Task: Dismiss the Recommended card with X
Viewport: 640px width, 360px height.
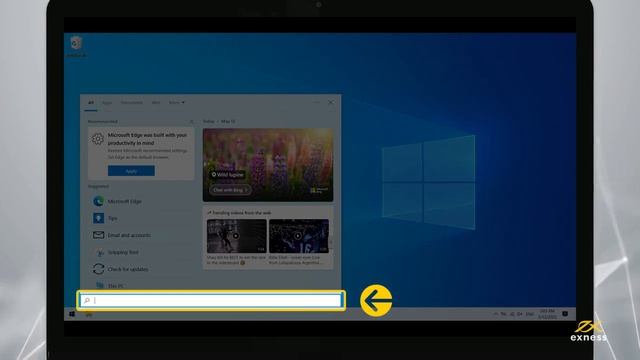Action: (191, 122)
